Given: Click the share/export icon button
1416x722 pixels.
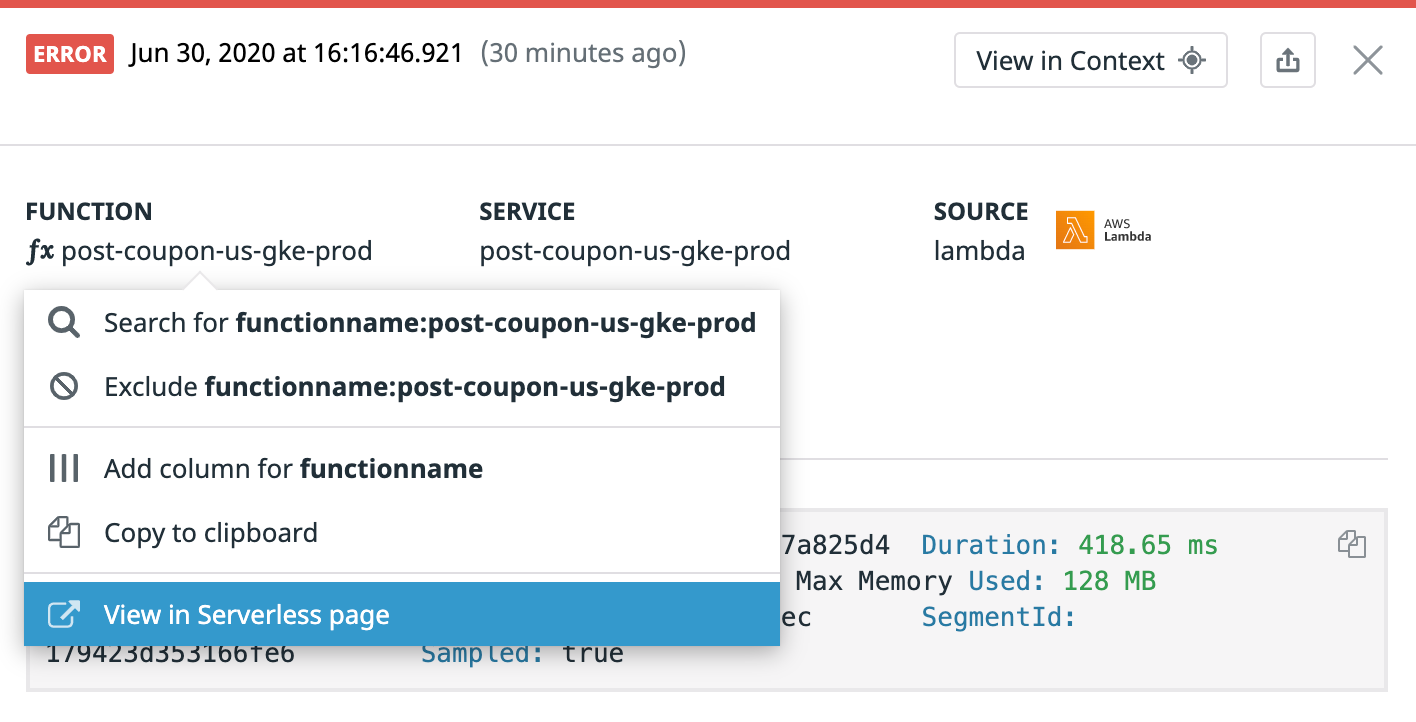Looking at the screenshot, I should 1288,61.
